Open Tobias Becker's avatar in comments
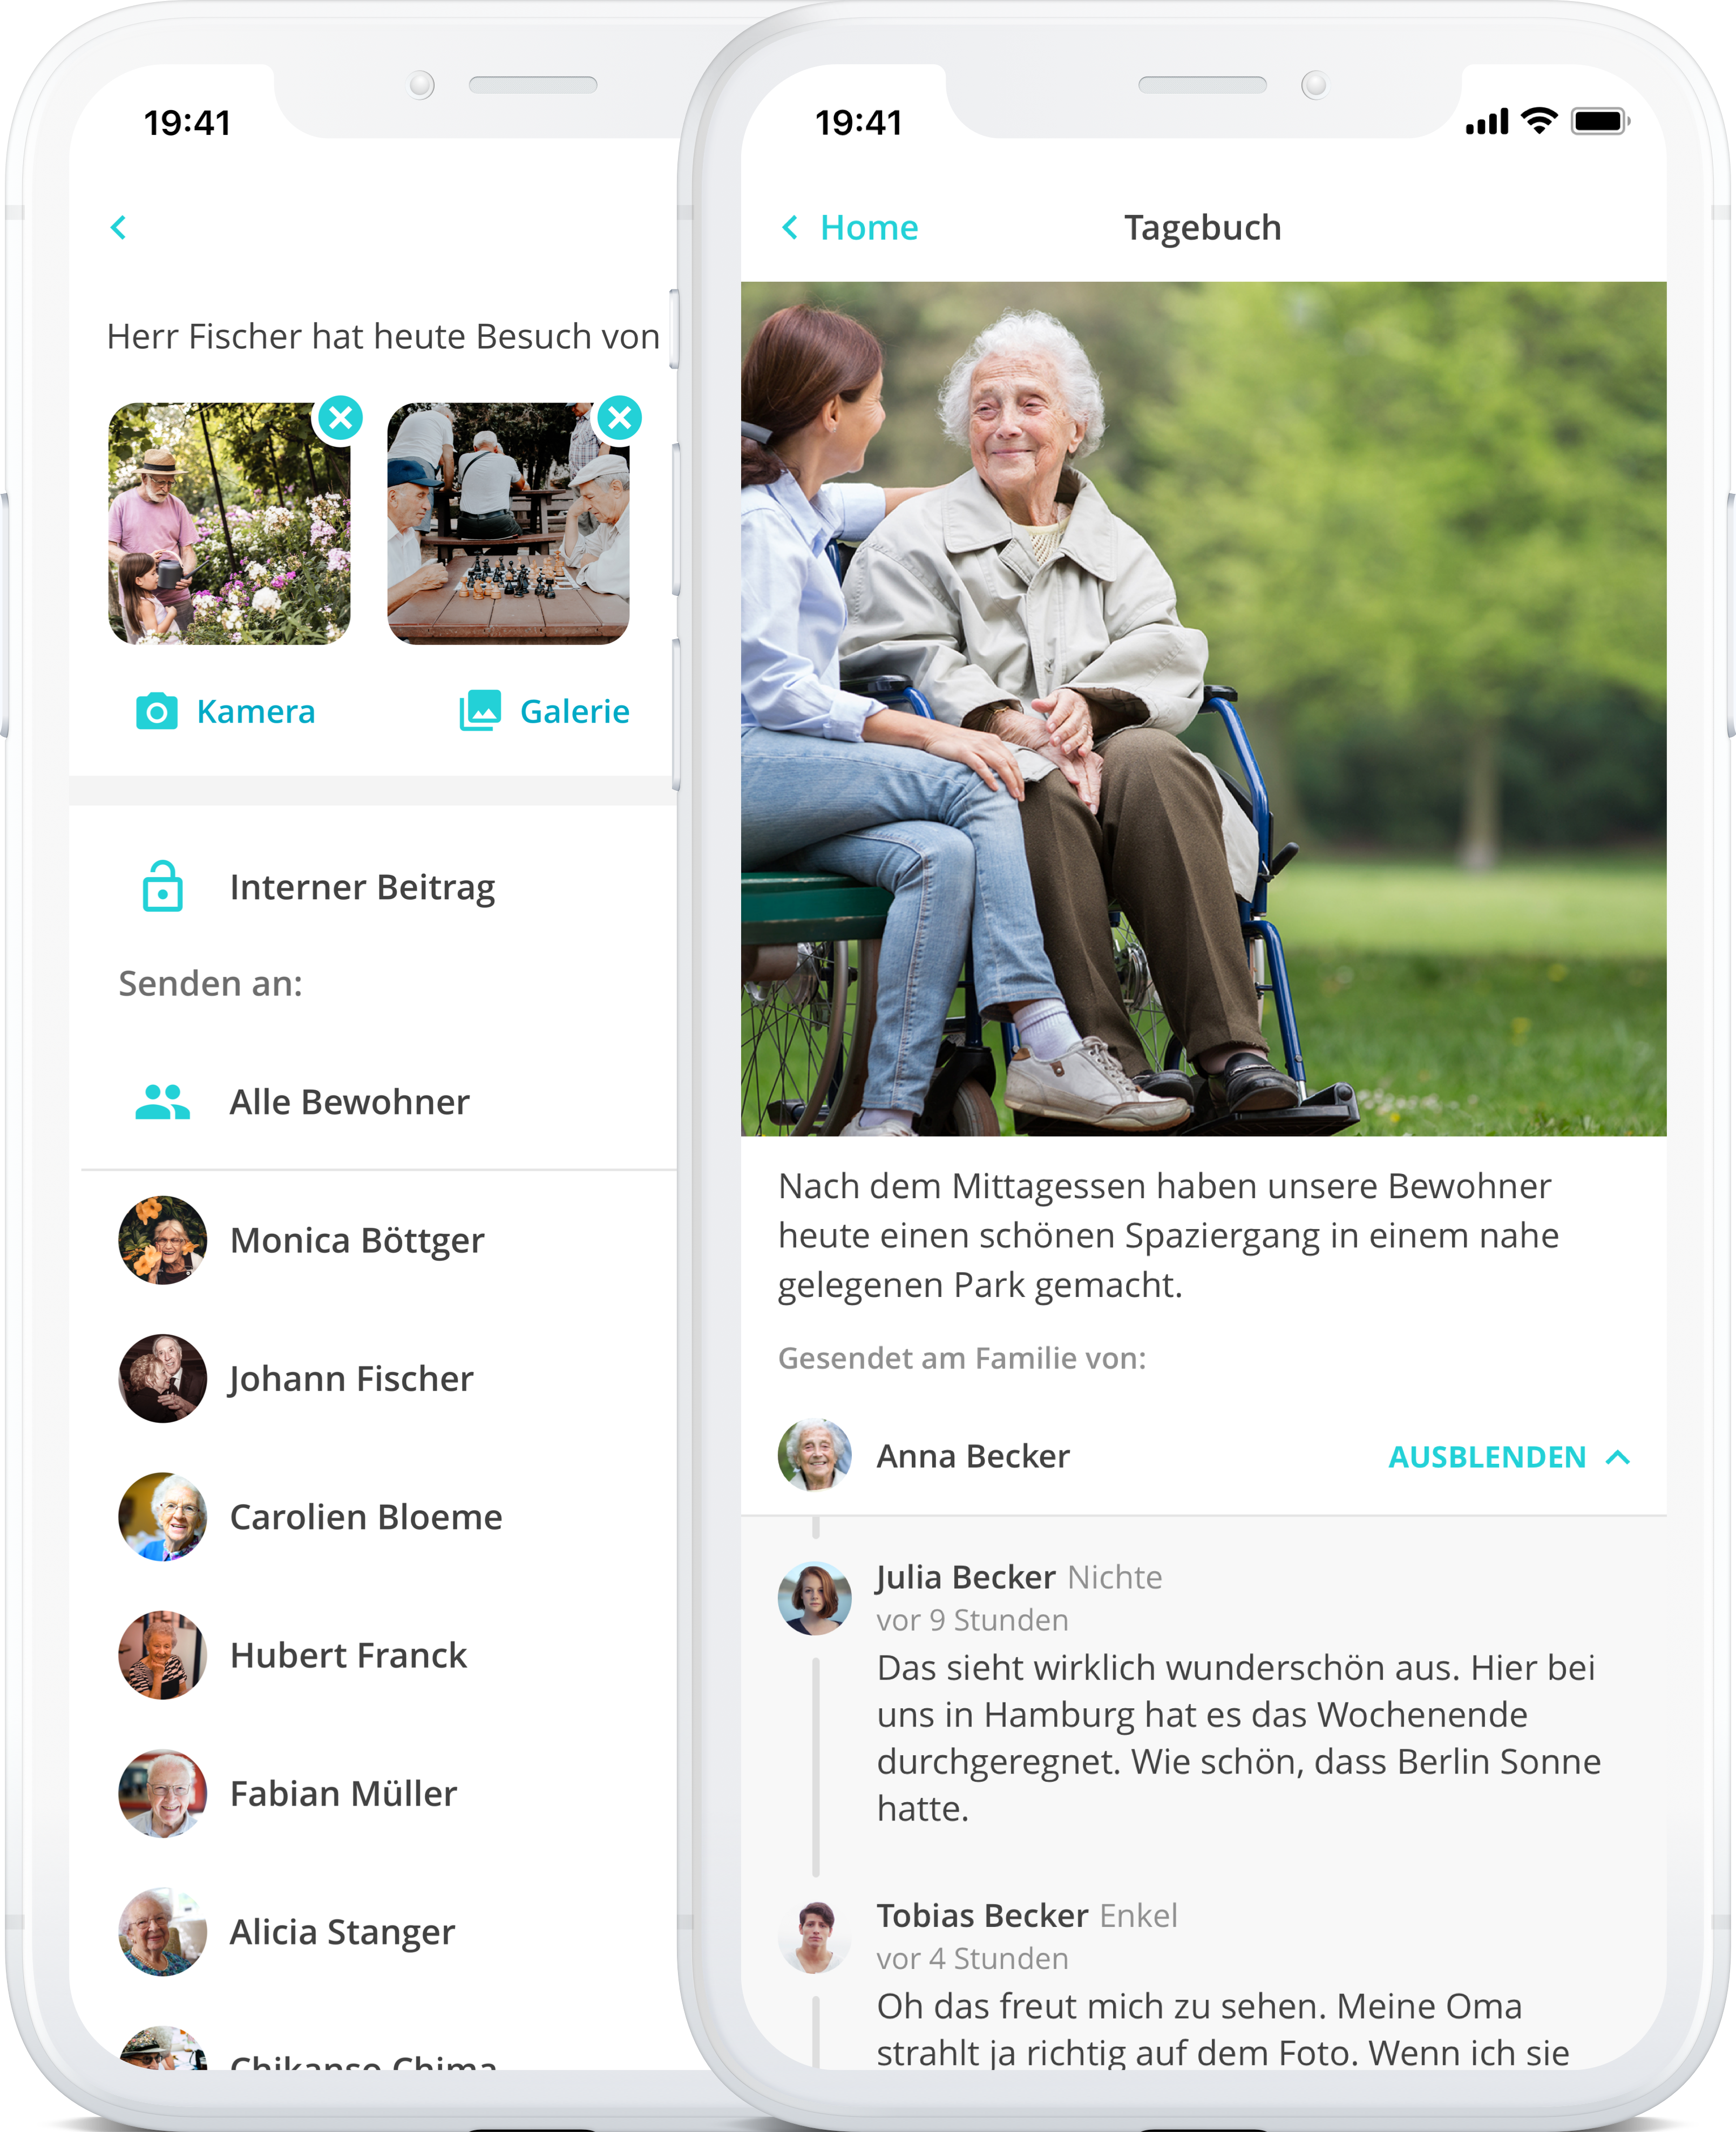This screenshot has width=1736, height=2132. pos(815,1937)
